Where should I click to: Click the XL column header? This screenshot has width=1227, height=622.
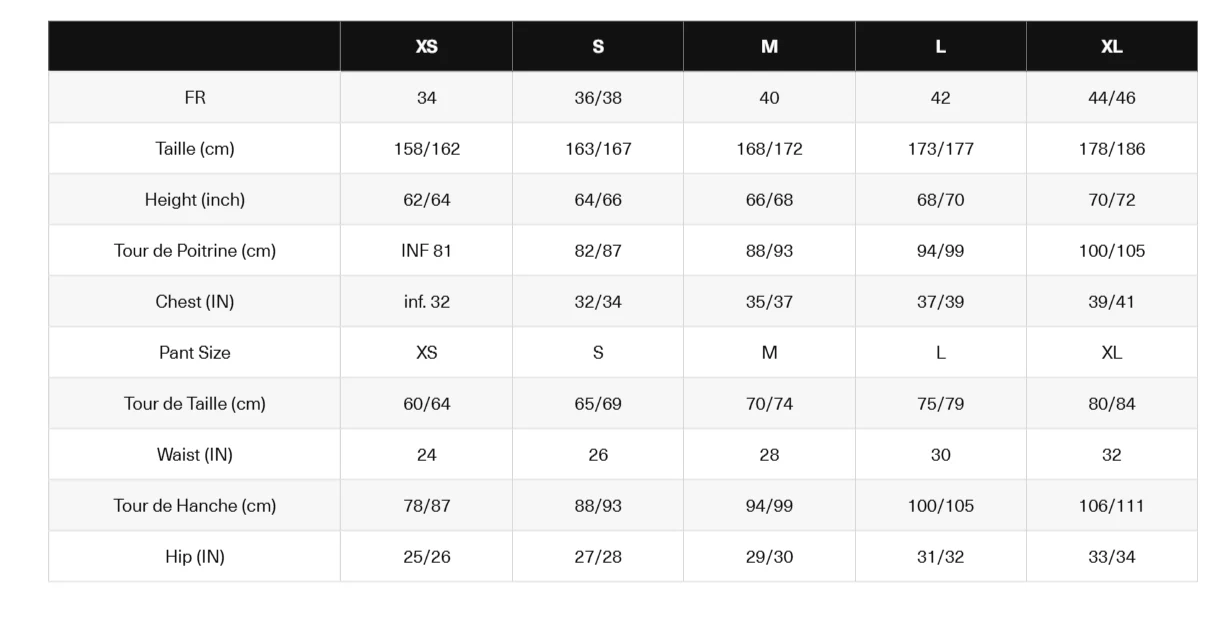point(1112,47)
